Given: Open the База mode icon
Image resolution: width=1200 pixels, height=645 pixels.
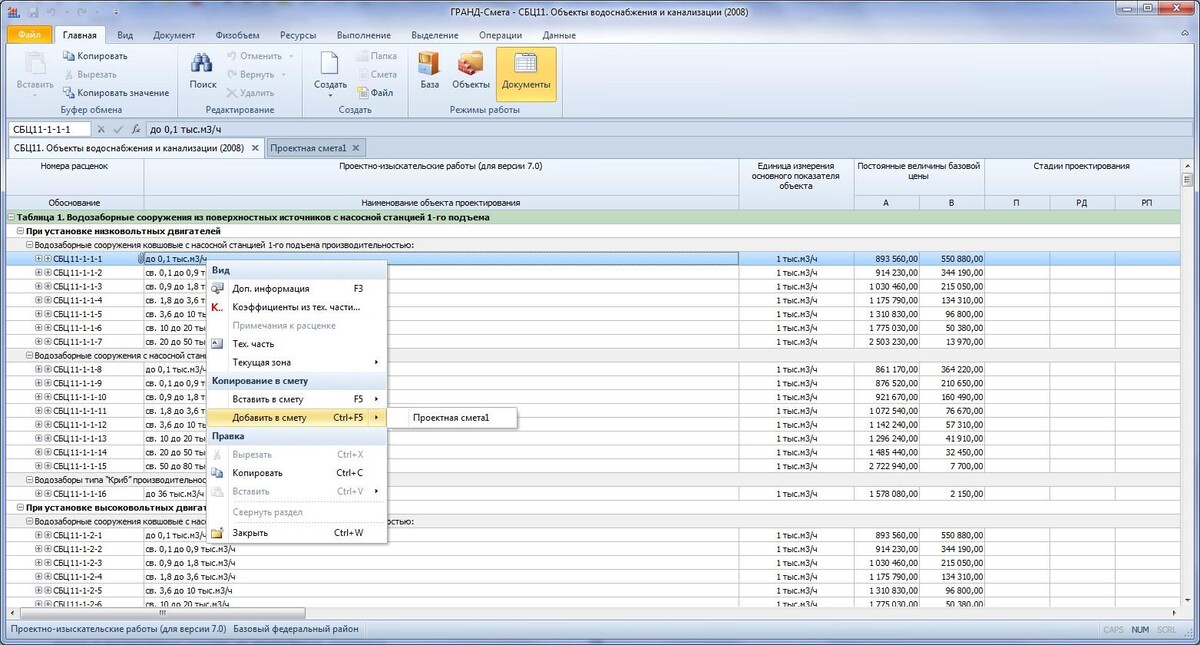Looking at the screenshot, I should pyautogui.click(x=429, y=66).
